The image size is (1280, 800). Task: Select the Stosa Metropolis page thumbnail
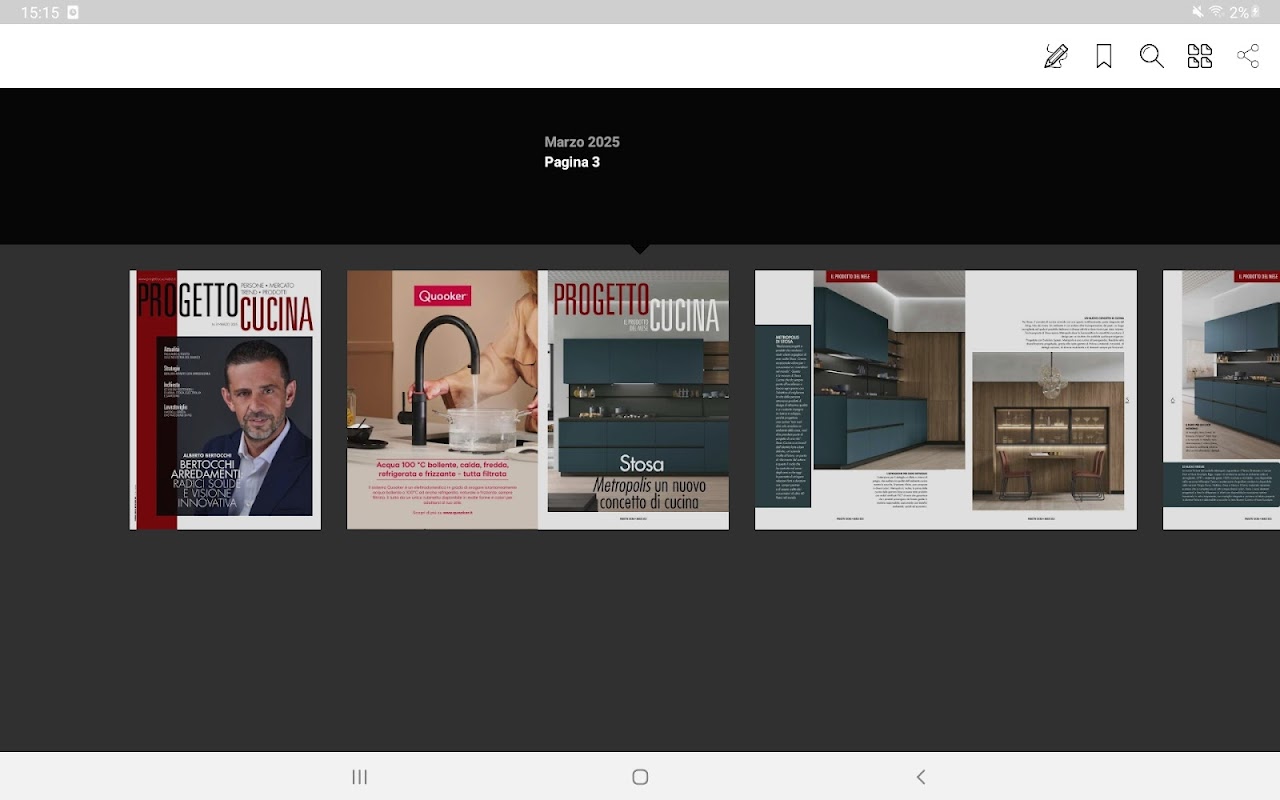[634, 400]
